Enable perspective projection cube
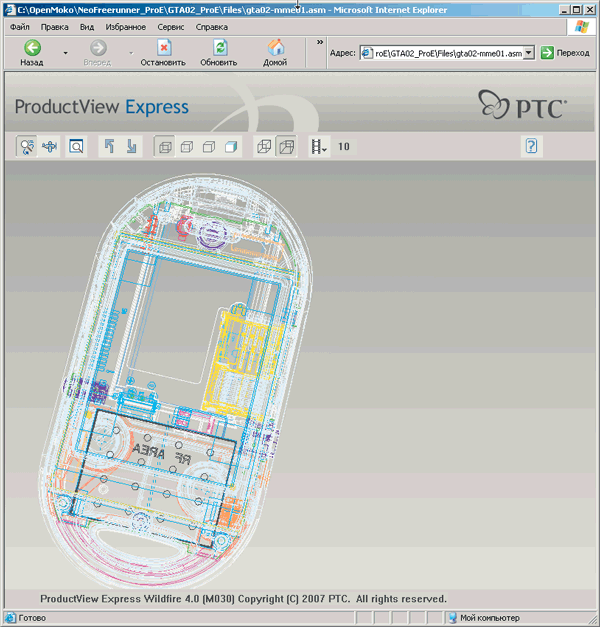The width and height of the screenshot is (600, 627). pos(287,147)
